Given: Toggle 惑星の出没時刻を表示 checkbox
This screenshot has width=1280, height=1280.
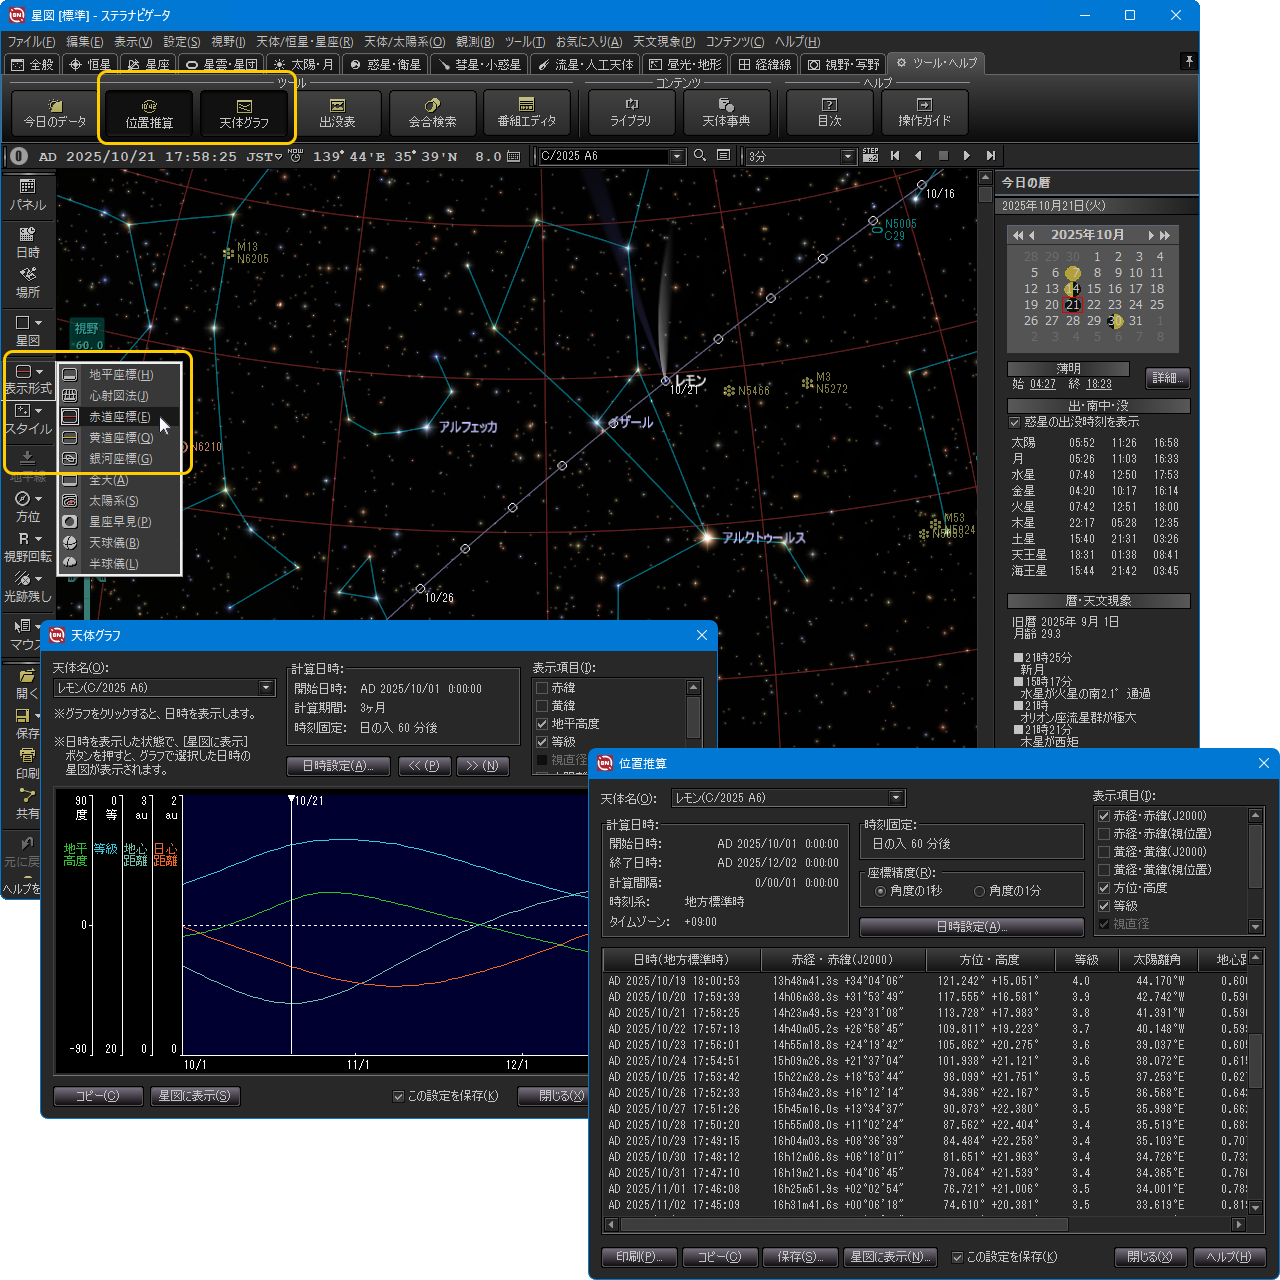Looking at the screenshot, I should coord(1015,422).
